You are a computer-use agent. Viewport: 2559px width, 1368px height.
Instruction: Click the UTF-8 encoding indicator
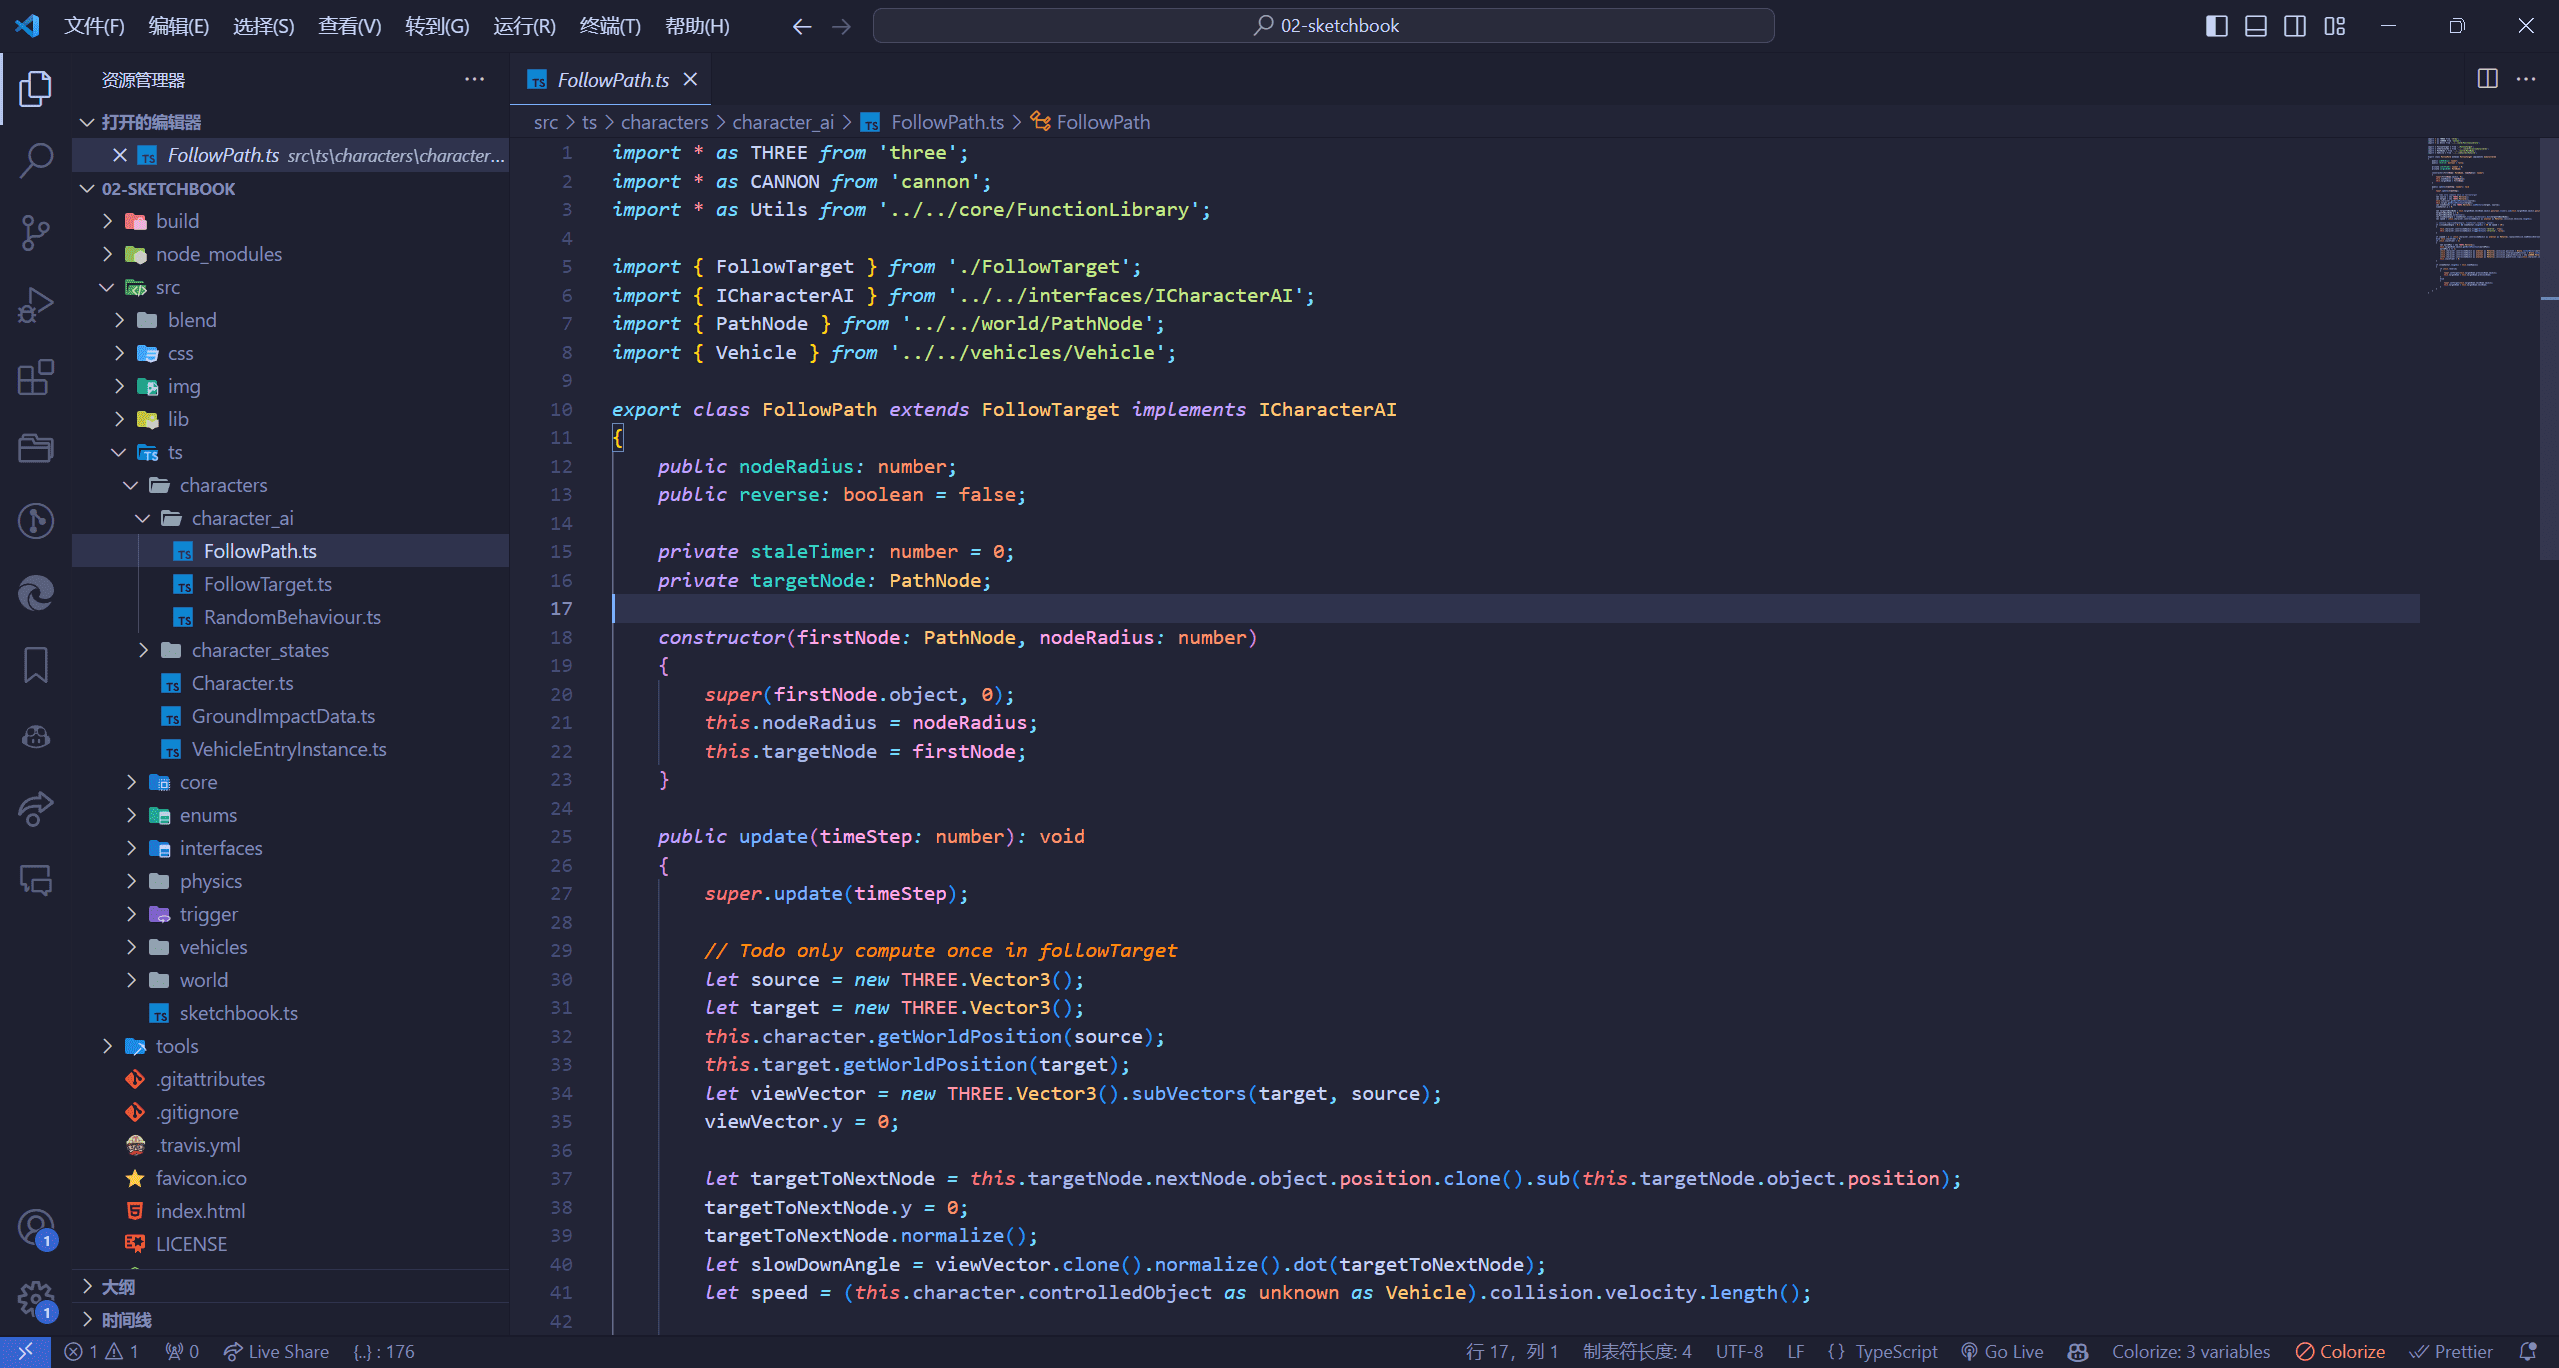click(1739, 1351)
